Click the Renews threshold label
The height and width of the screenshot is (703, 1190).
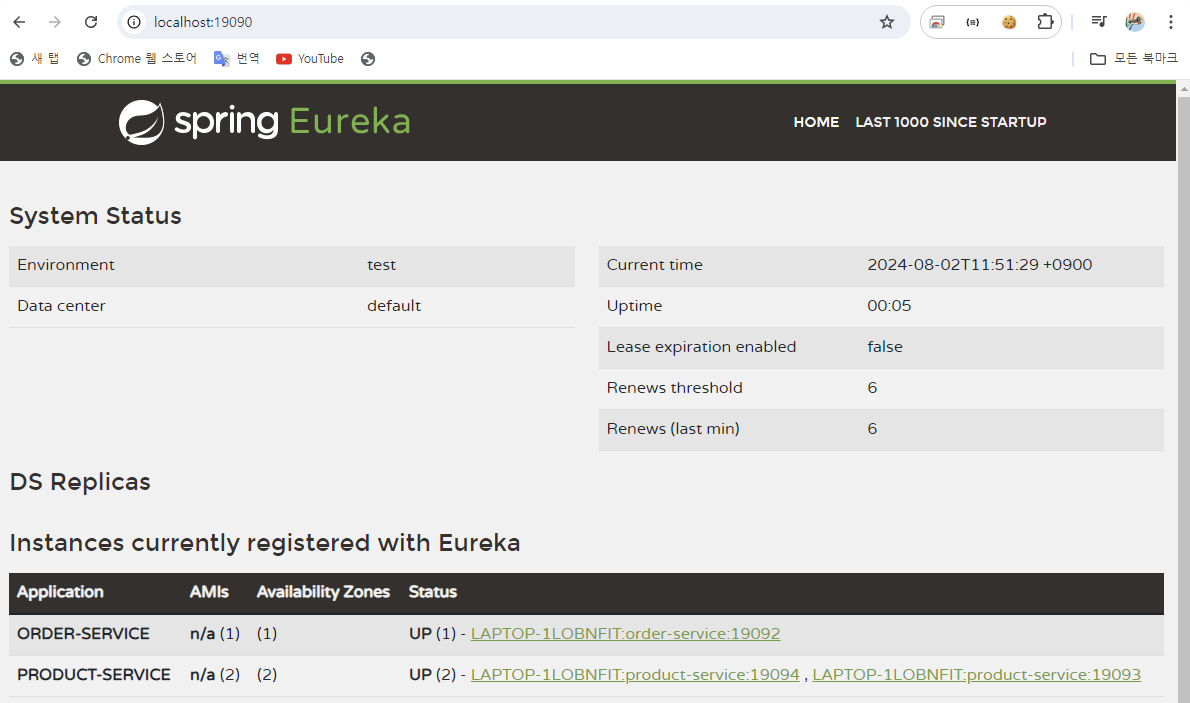coord(675,388)
